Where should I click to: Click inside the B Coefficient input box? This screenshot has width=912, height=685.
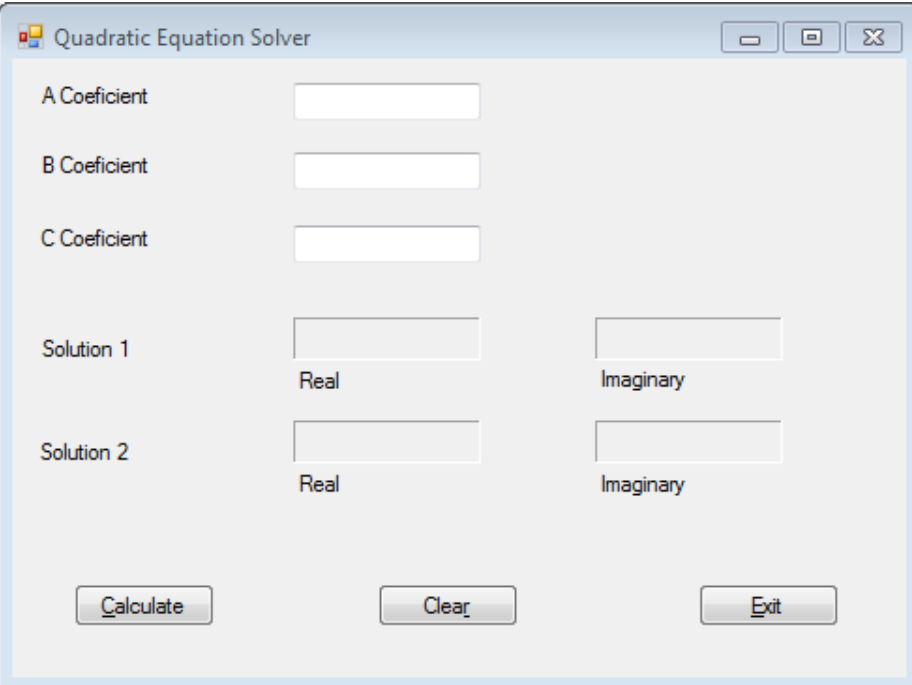(385, 168)
